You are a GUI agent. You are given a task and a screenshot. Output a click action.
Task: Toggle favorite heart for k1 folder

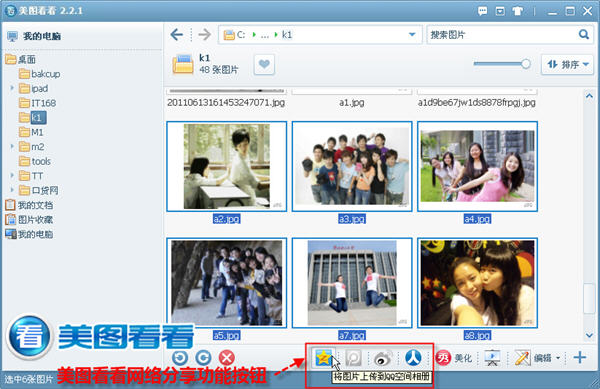point(264,64)
